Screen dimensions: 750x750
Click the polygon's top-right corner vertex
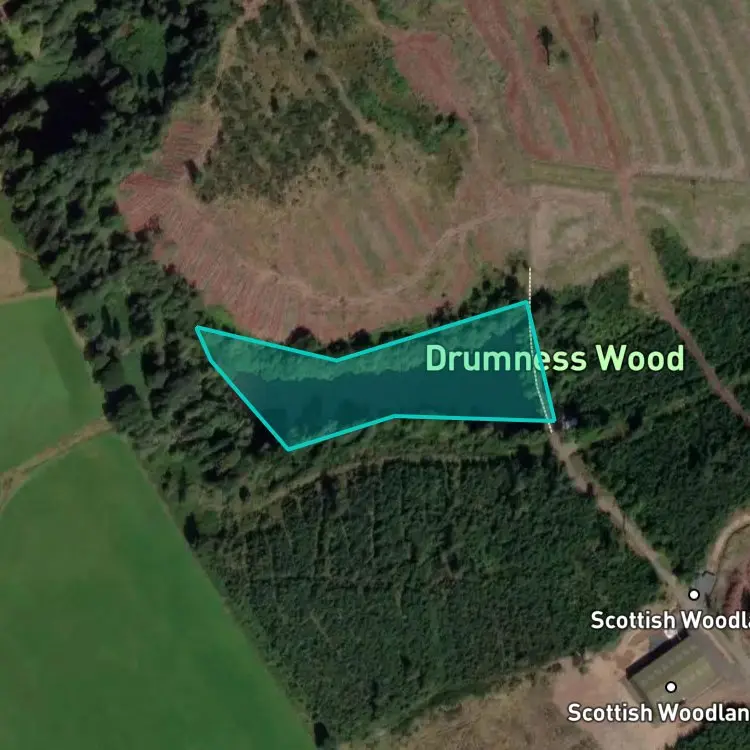click(x=527, y=302)
